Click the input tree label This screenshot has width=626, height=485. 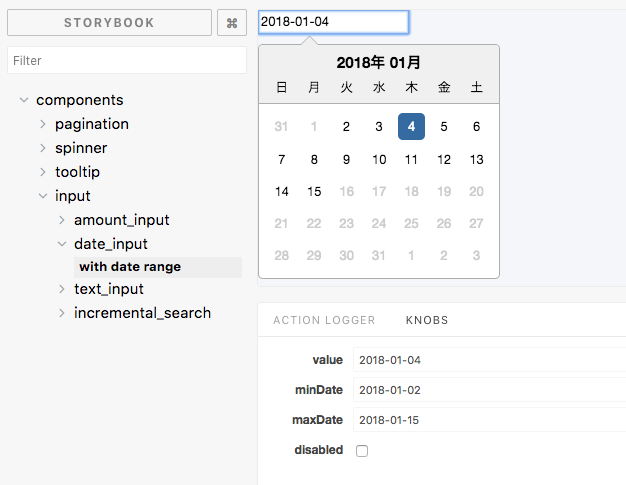pos(73,196)
